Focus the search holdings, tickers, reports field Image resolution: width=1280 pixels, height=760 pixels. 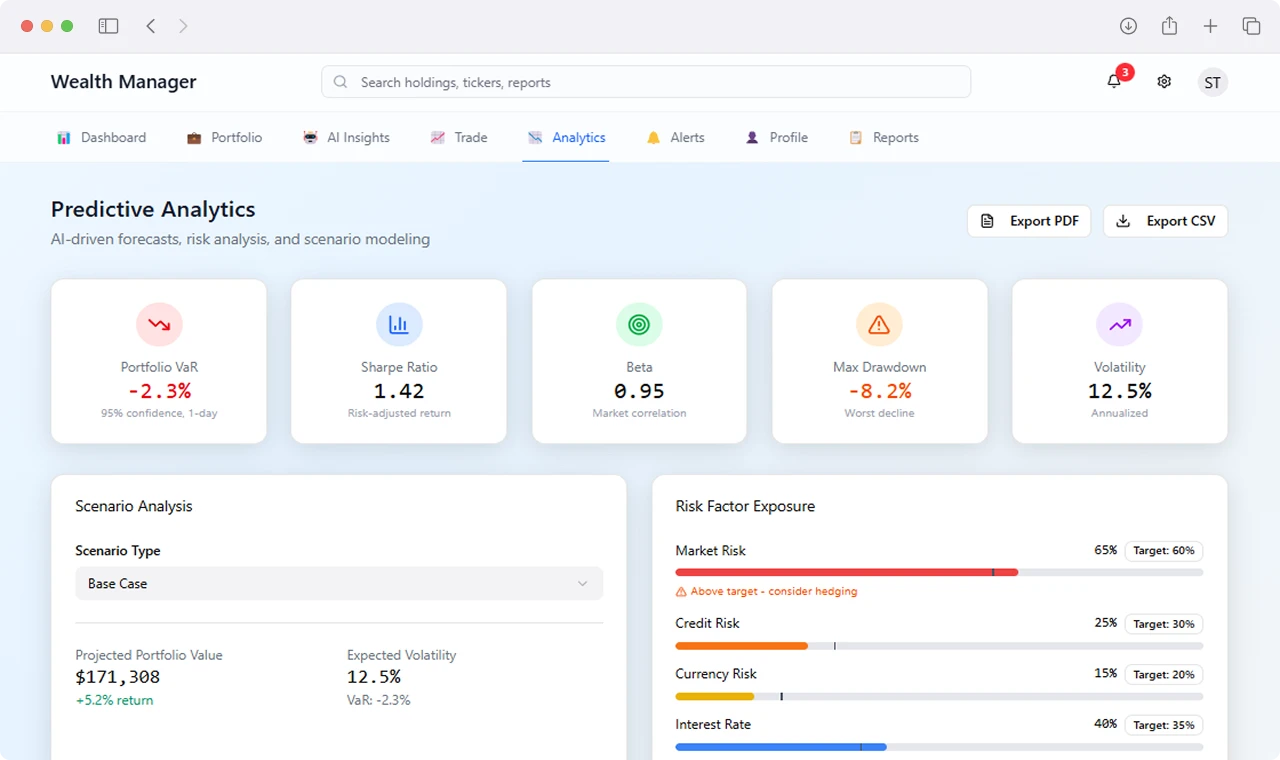(x=646, y=82)
